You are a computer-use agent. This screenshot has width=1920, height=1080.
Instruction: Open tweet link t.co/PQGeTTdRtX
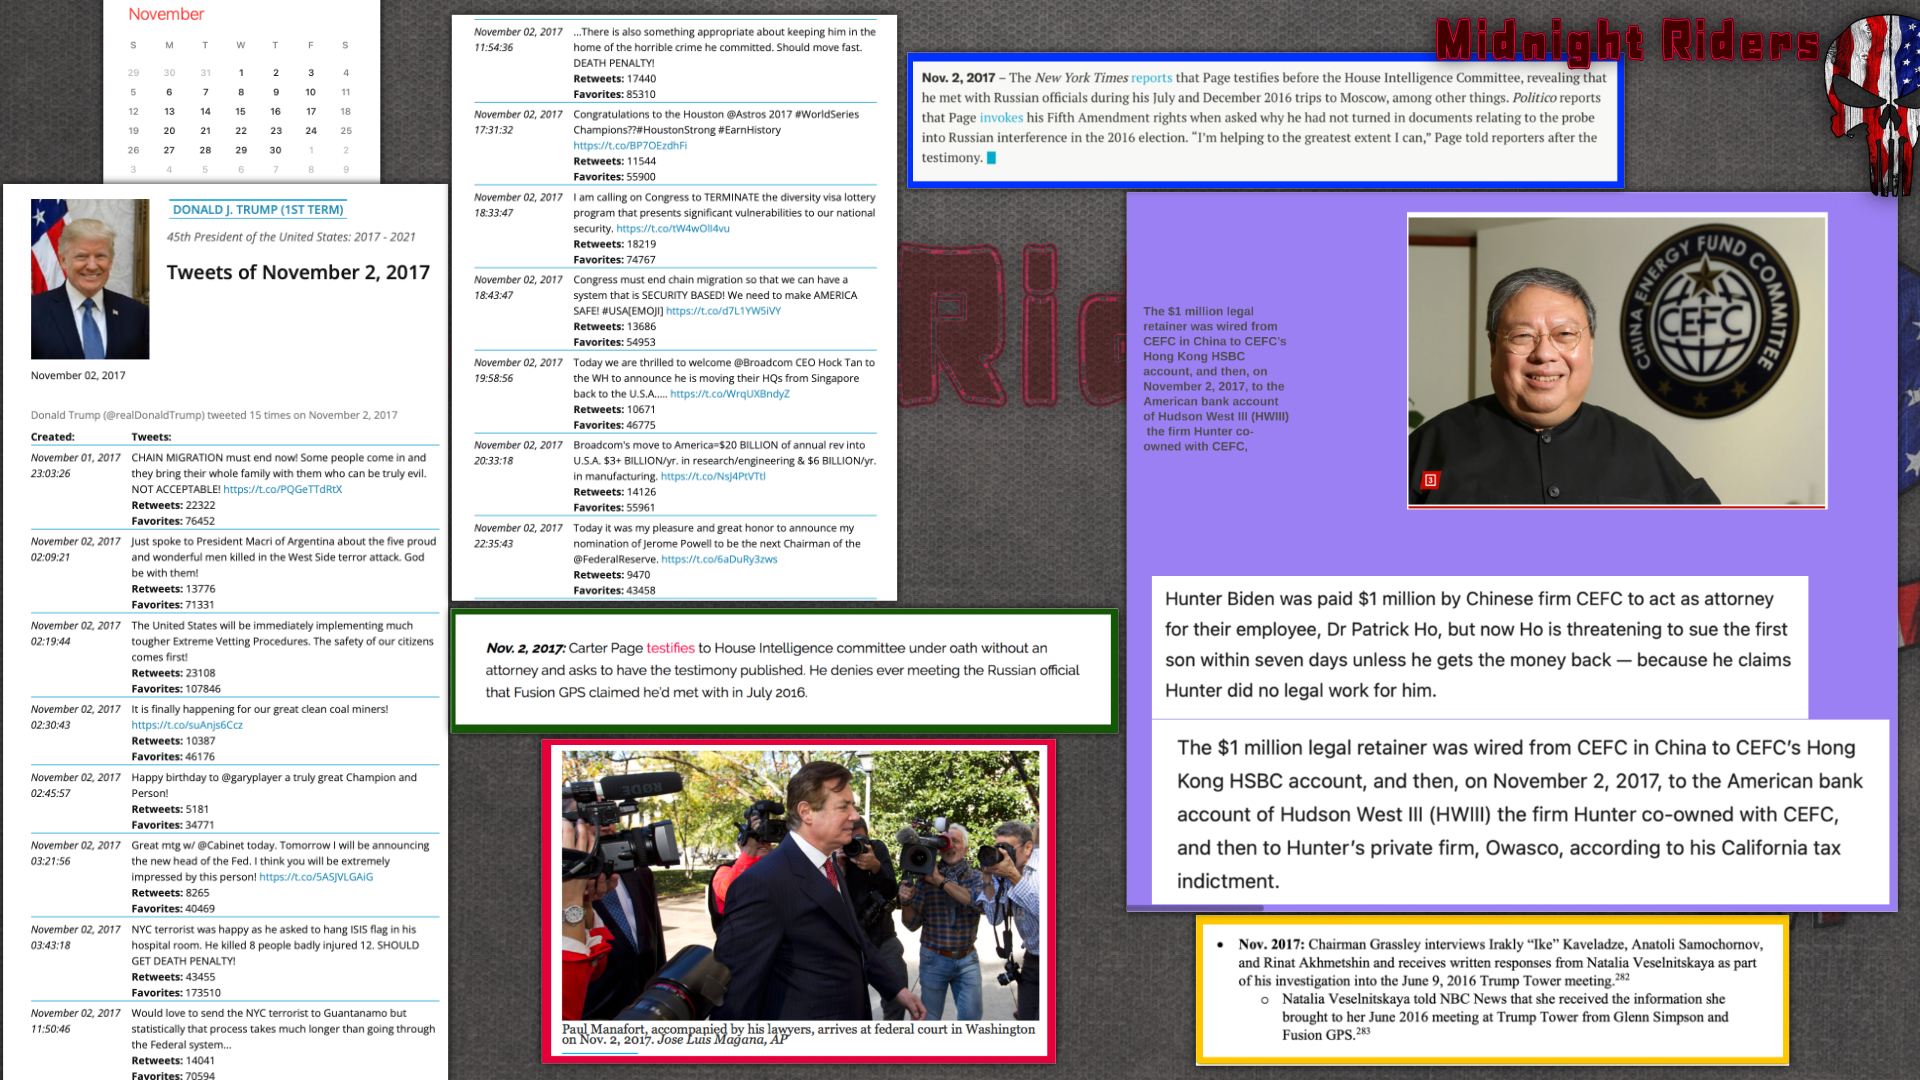coord(282,490)
